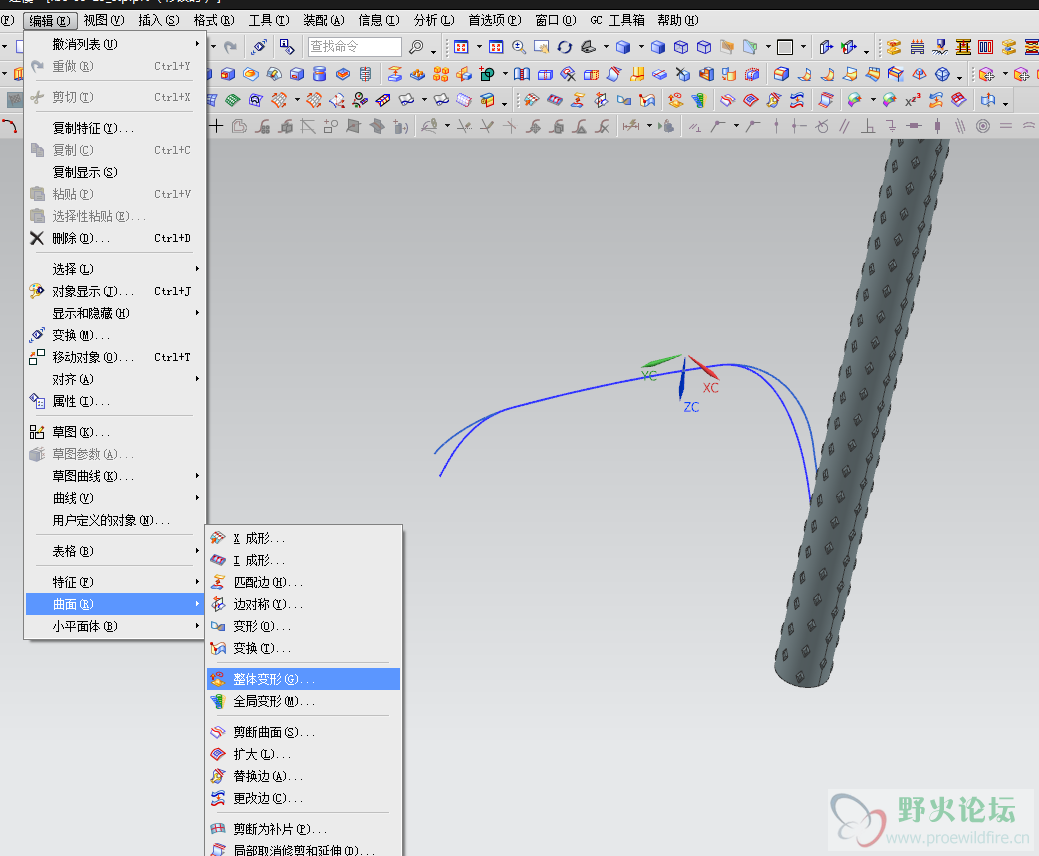Click the red three-point arc icon
The height and width of the screenshot is (856, 1039).
click(9, 126)
